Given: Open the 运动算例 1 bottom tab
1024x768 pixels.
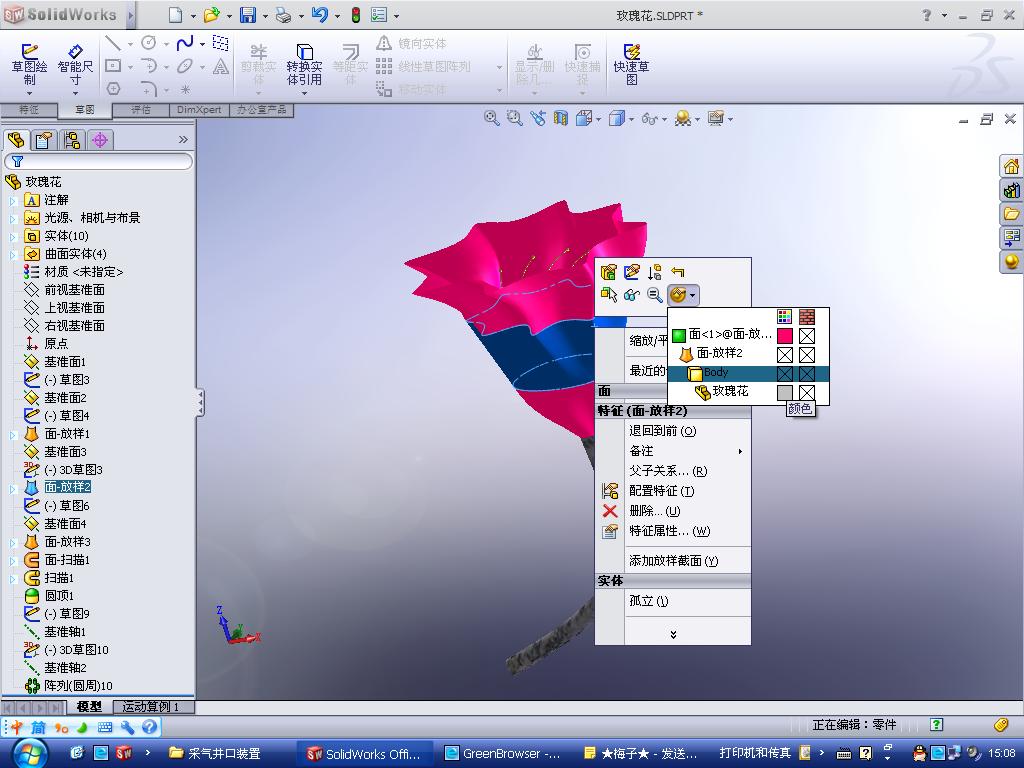Looking at the screenshot, I should 153,707.
